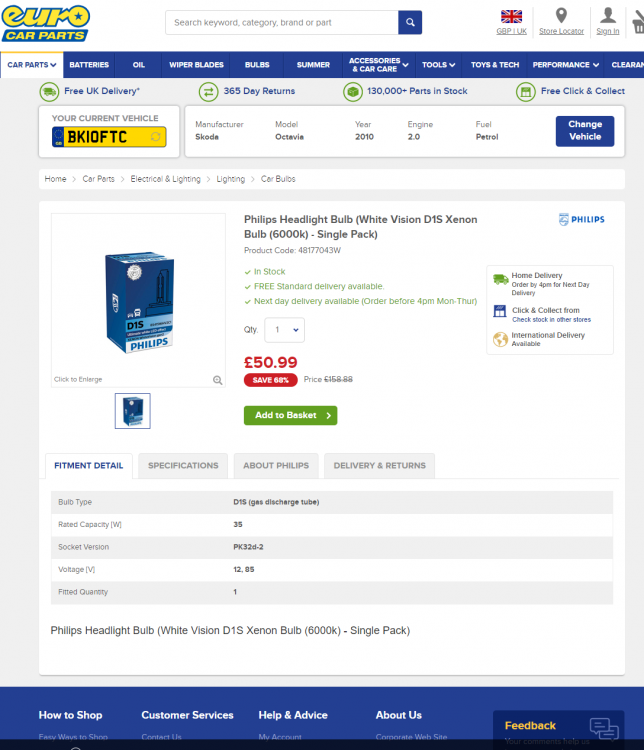The width and height of the screenshot is (644, 750).
Task: Click the My Account footer link
Action: tap(280, 738)
